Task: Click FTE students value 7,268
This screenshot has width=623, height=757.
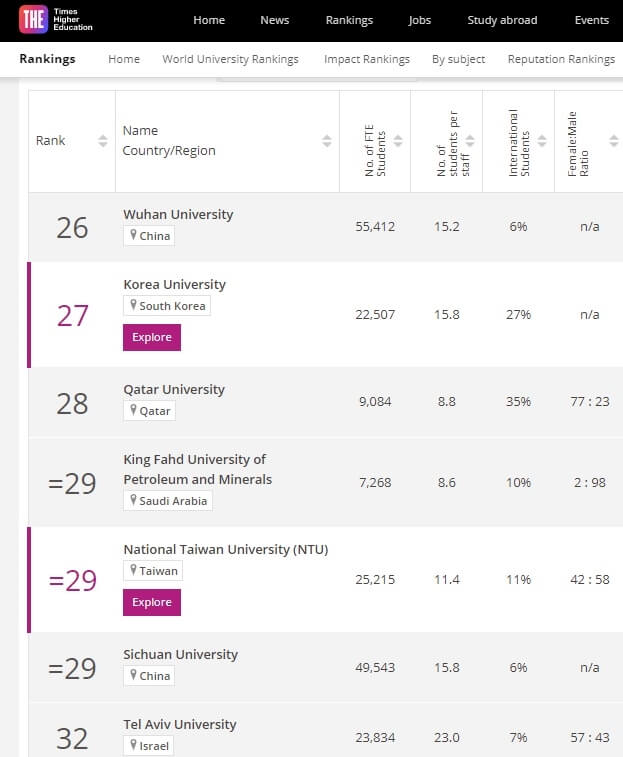Action: [x=375, y=482]
